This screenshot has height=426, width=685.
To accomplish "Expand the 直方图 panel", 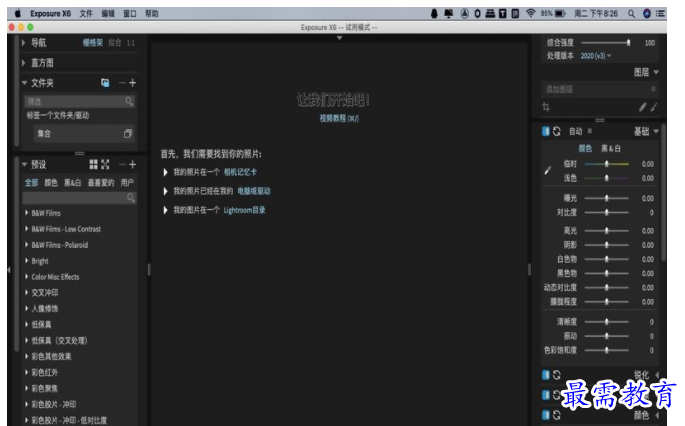I will tap(24, 62).
